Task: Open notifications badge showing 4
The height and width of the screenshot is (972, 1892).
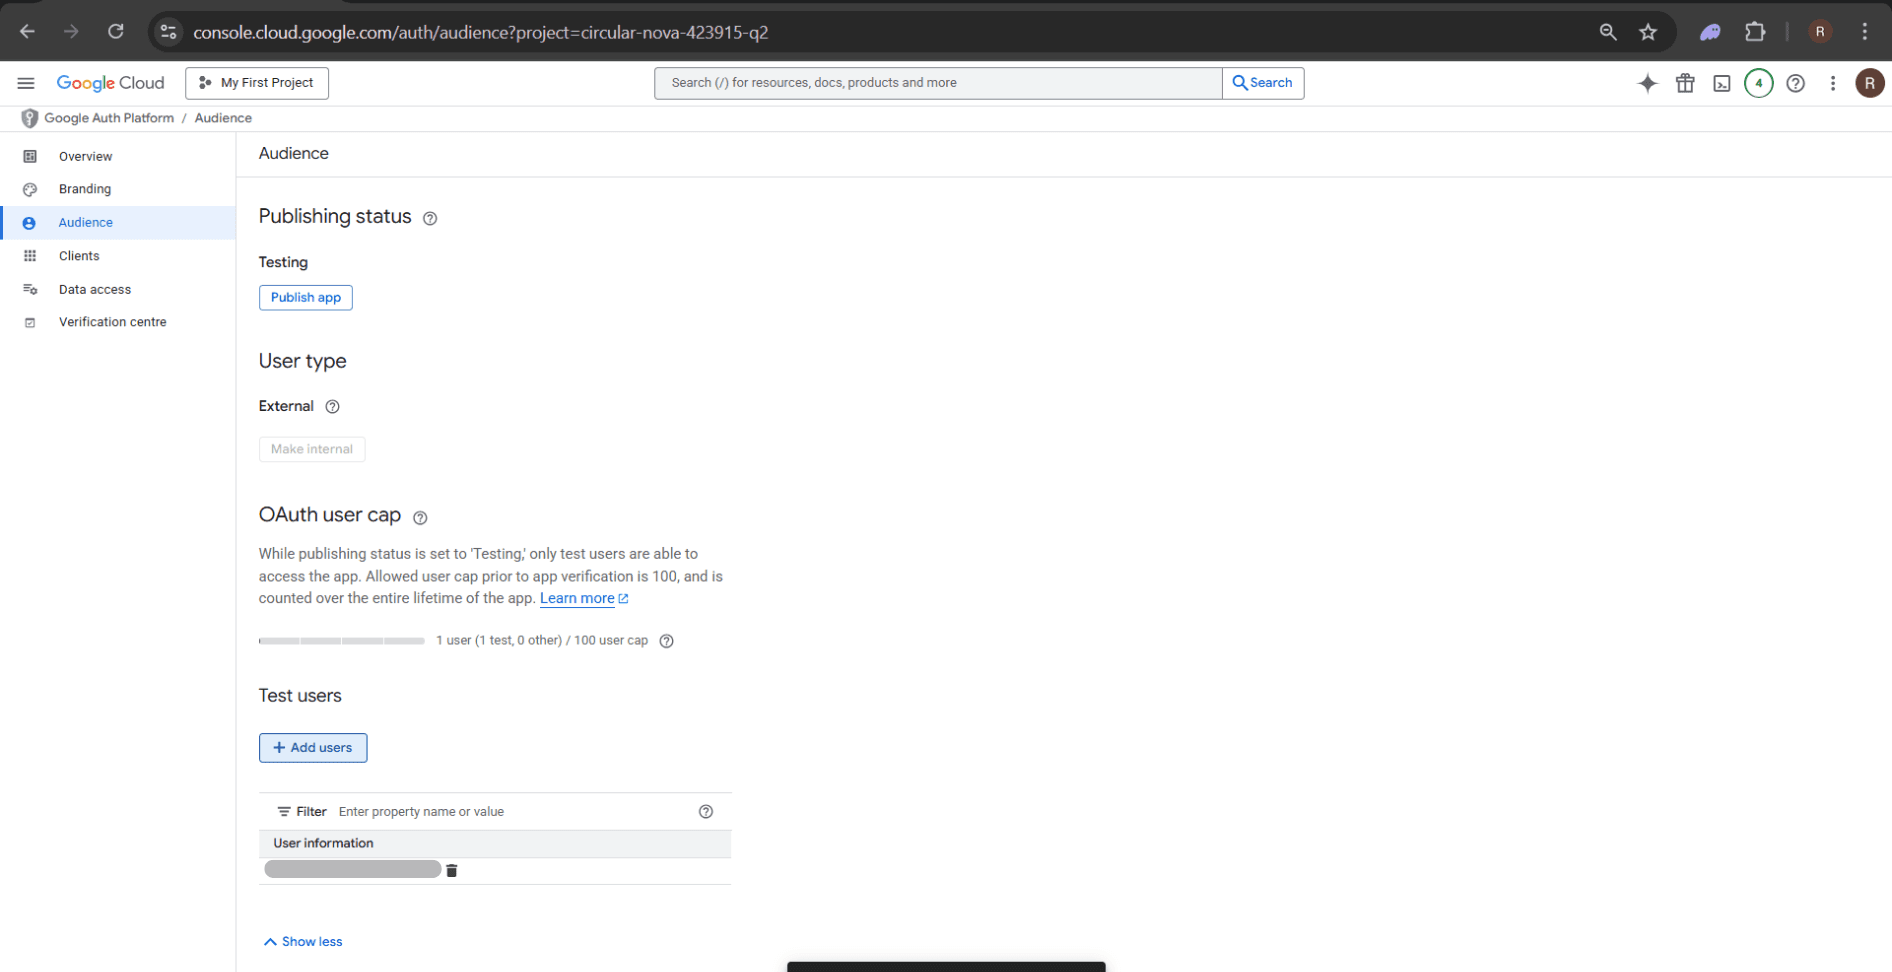Action: [x=1759, y=83]
